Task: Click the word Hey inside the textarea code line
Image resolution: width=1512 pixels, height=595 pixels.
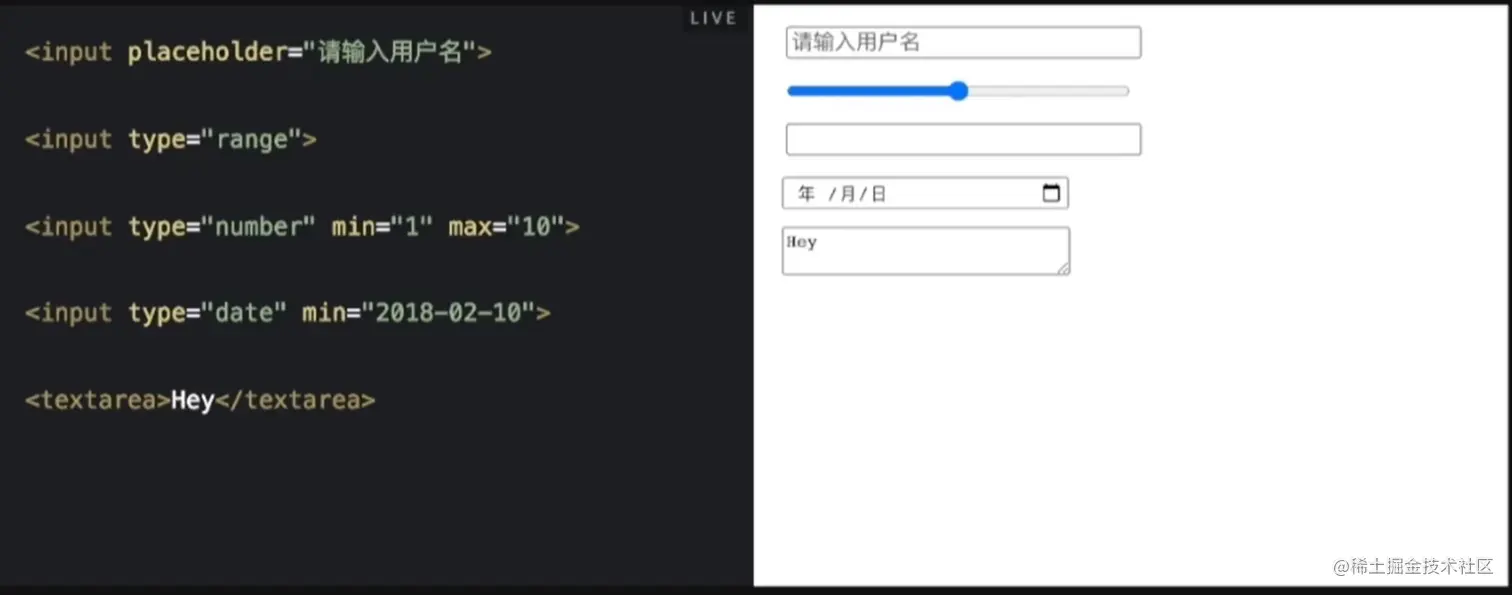Action: (194, 399)
